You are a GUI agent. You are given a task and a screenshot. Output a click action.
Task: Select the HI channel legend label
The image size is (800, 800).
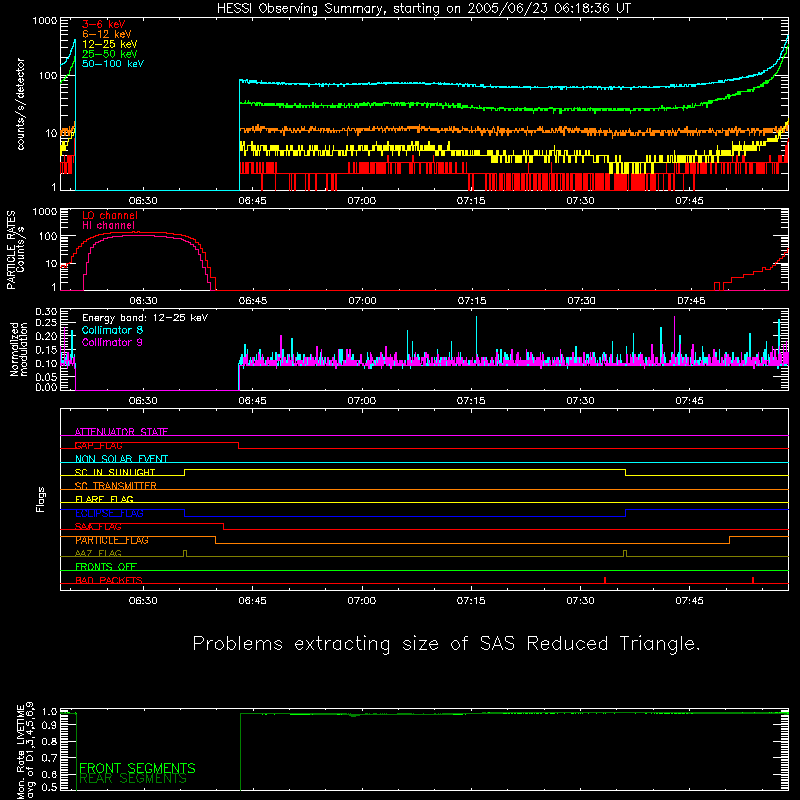109,226
